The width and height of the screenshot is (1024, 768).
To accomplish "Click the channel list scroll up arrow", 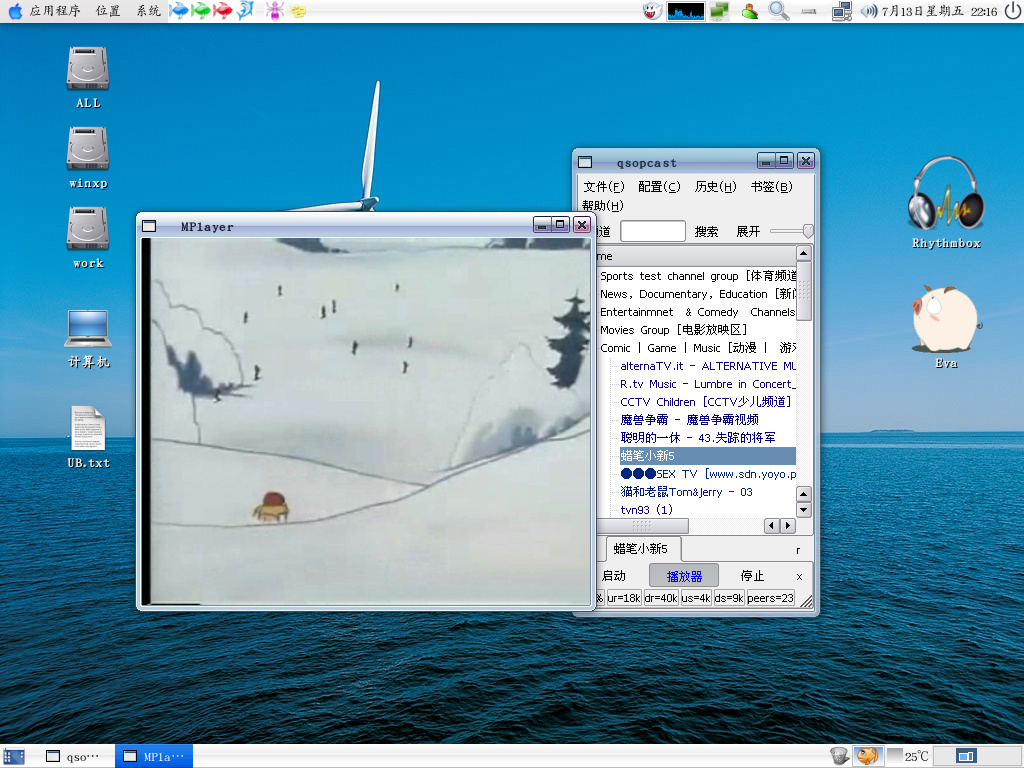I will tap(804, 253).
